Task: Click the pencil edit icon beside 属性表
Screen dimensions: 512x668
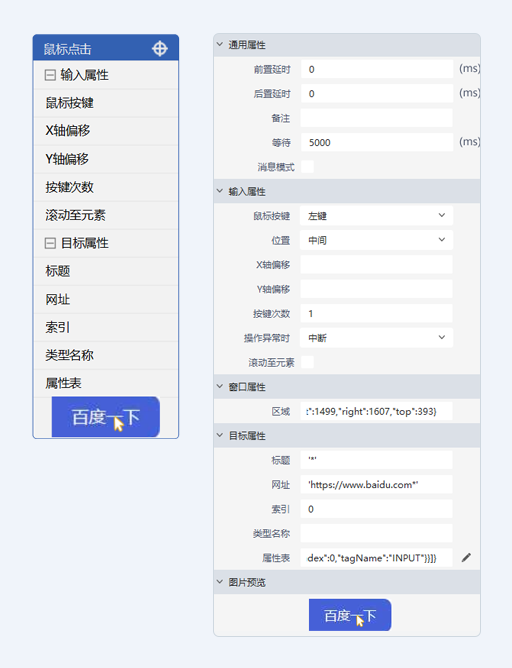Action: click(x=466, y=557)
